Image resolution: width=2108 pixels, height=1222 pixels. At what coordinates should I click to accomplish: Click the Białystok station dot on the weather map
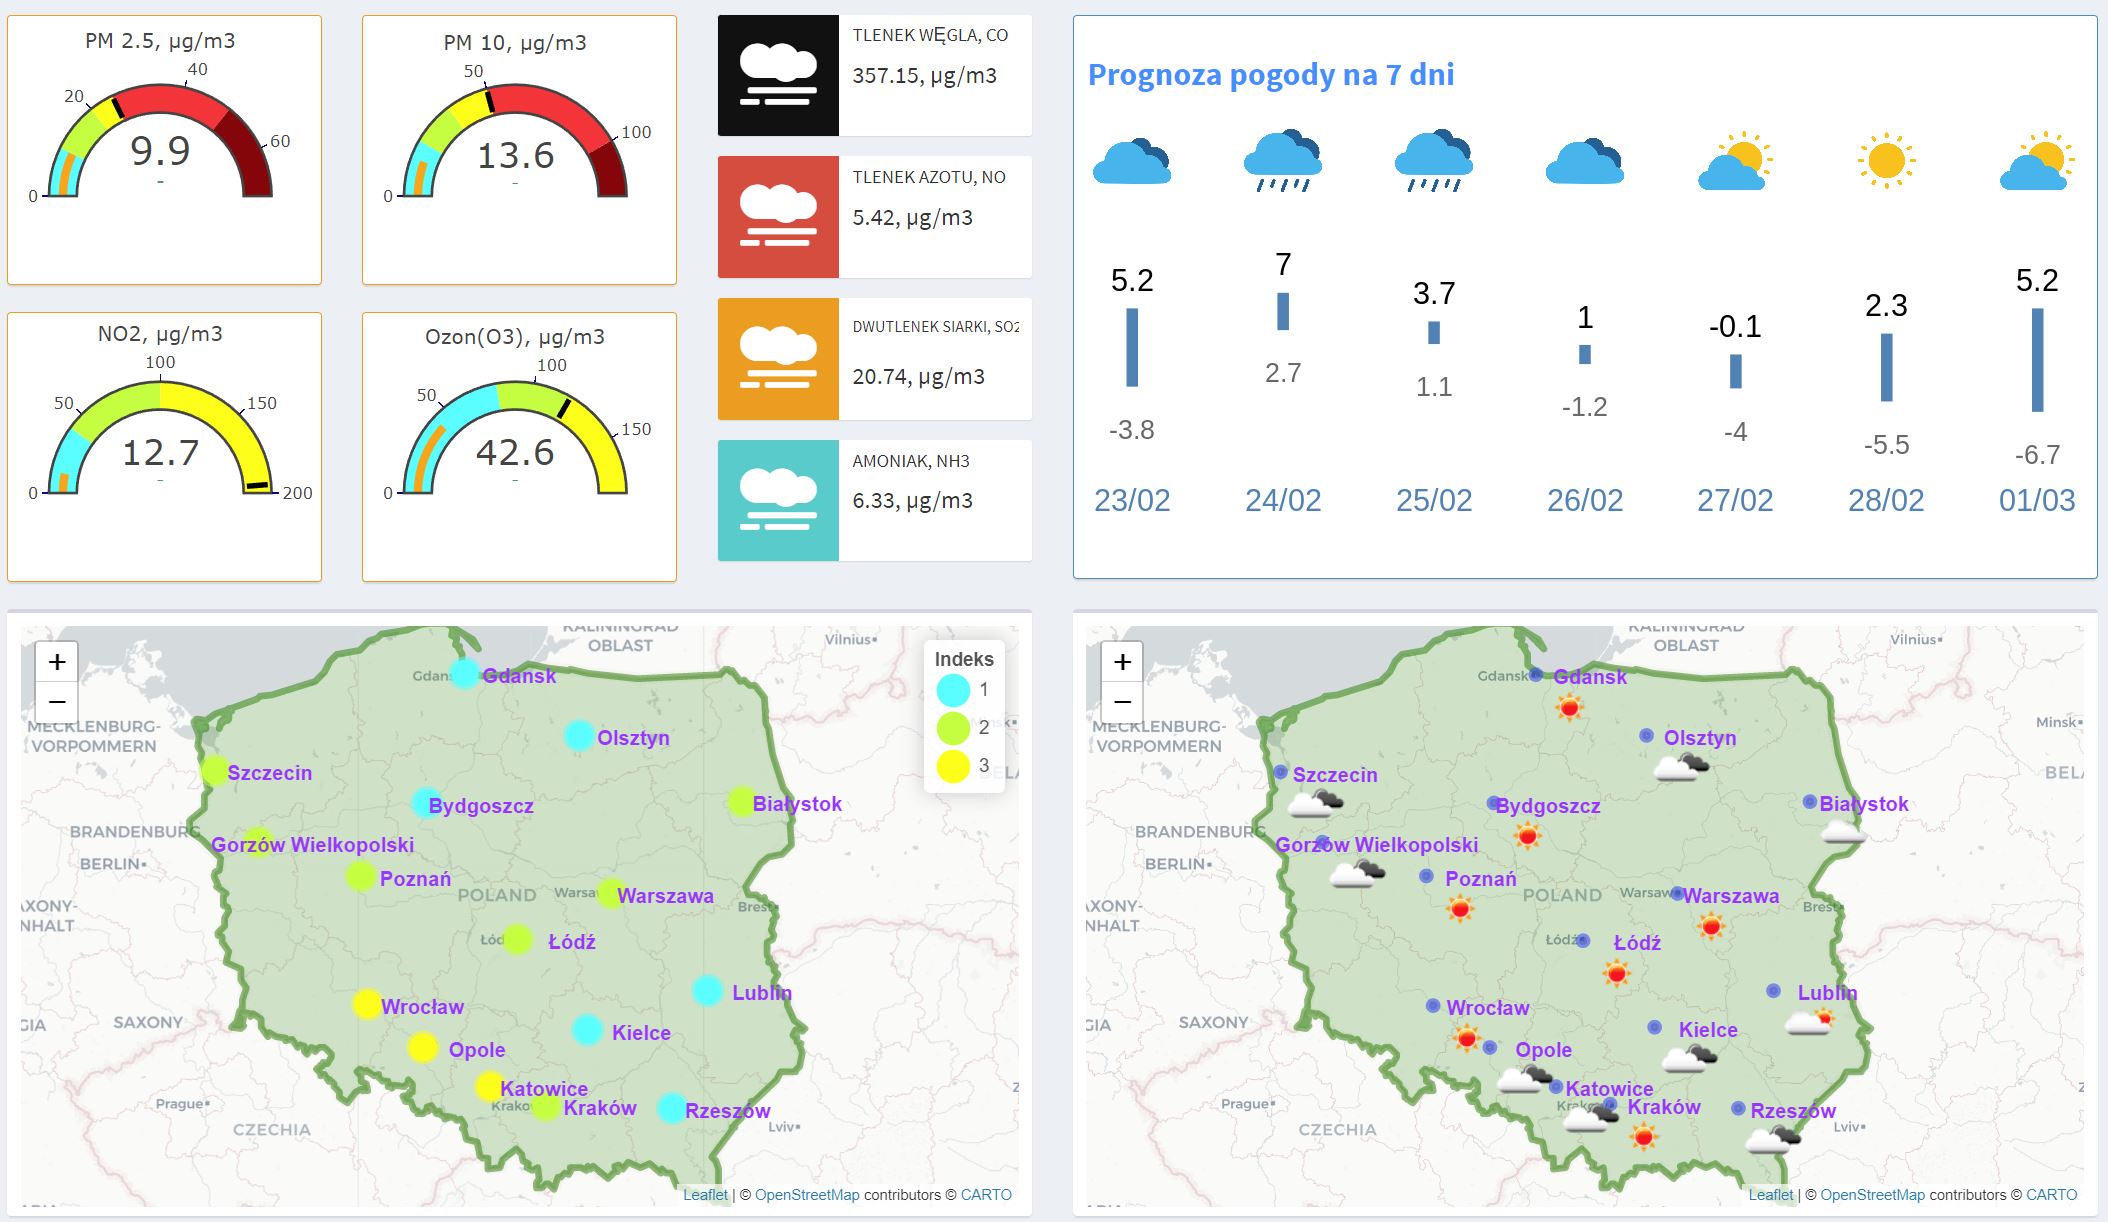coord(1810,802)
